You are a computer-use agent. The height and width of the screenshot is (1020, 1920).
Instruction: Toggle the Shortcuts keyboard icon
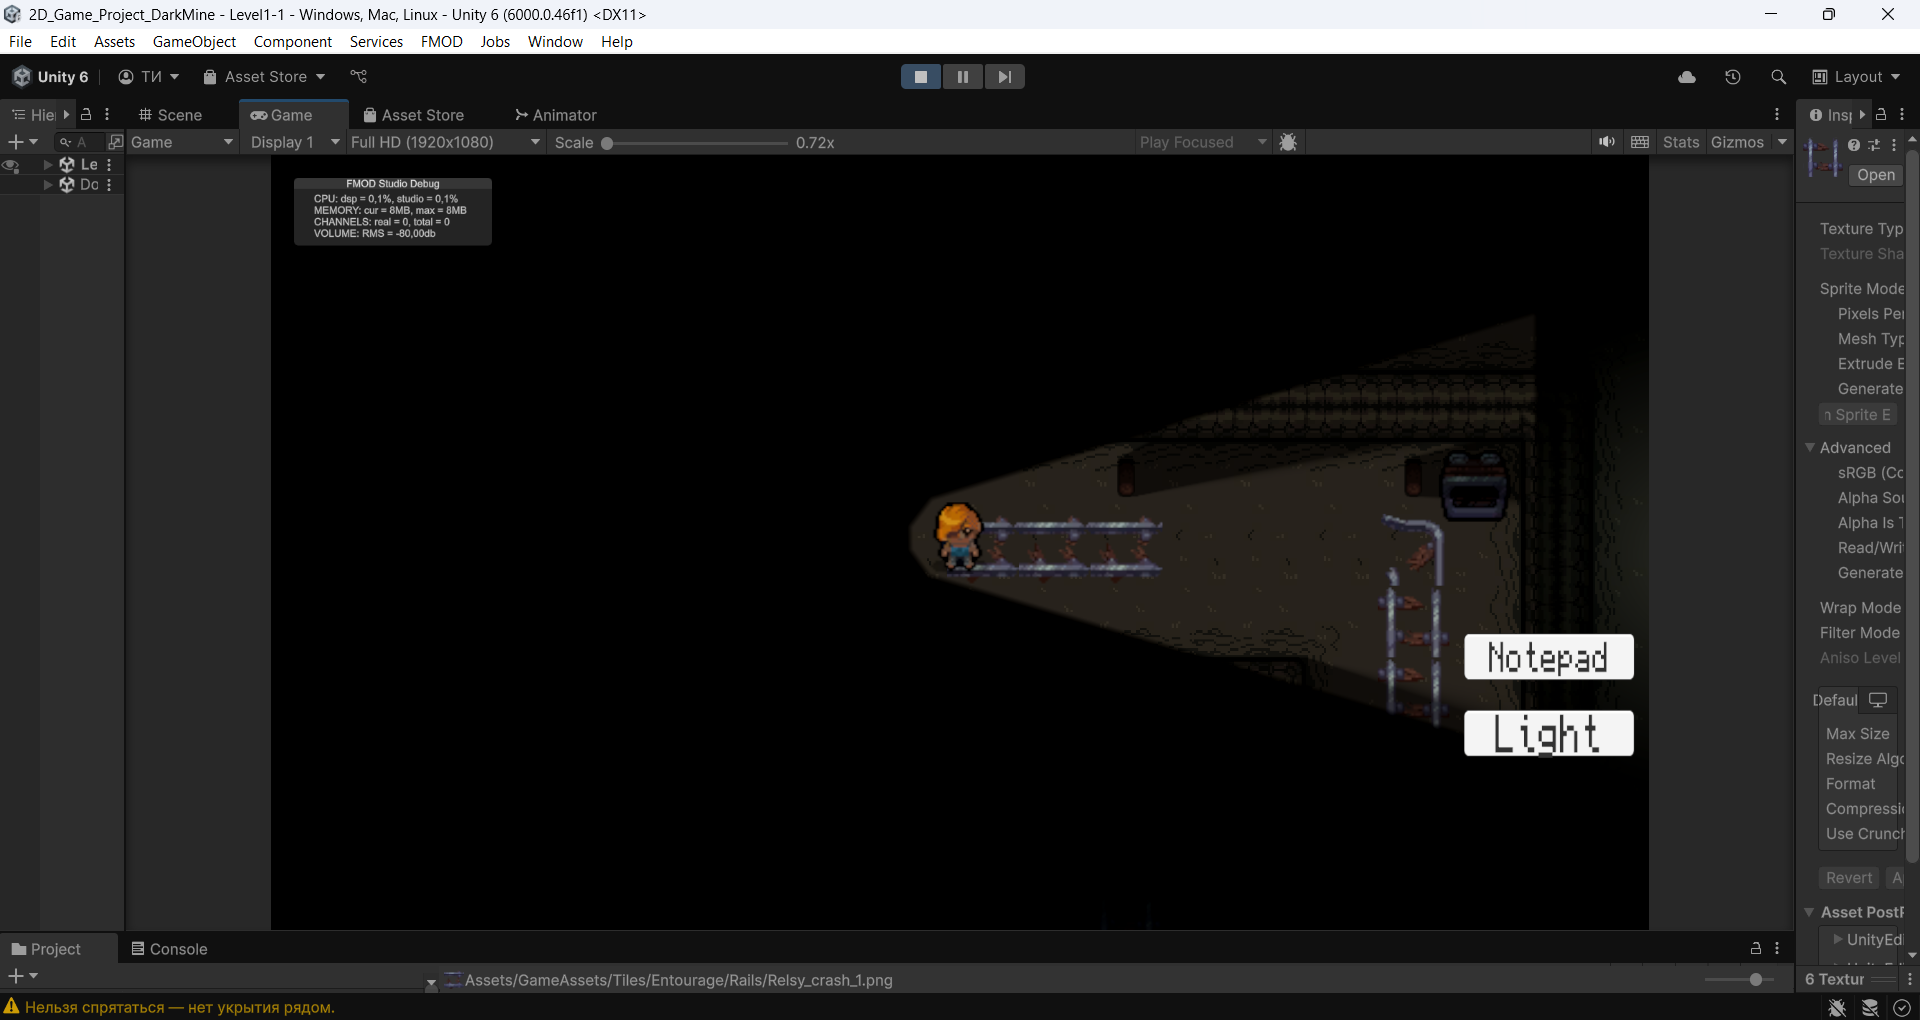pos(1640,142)
